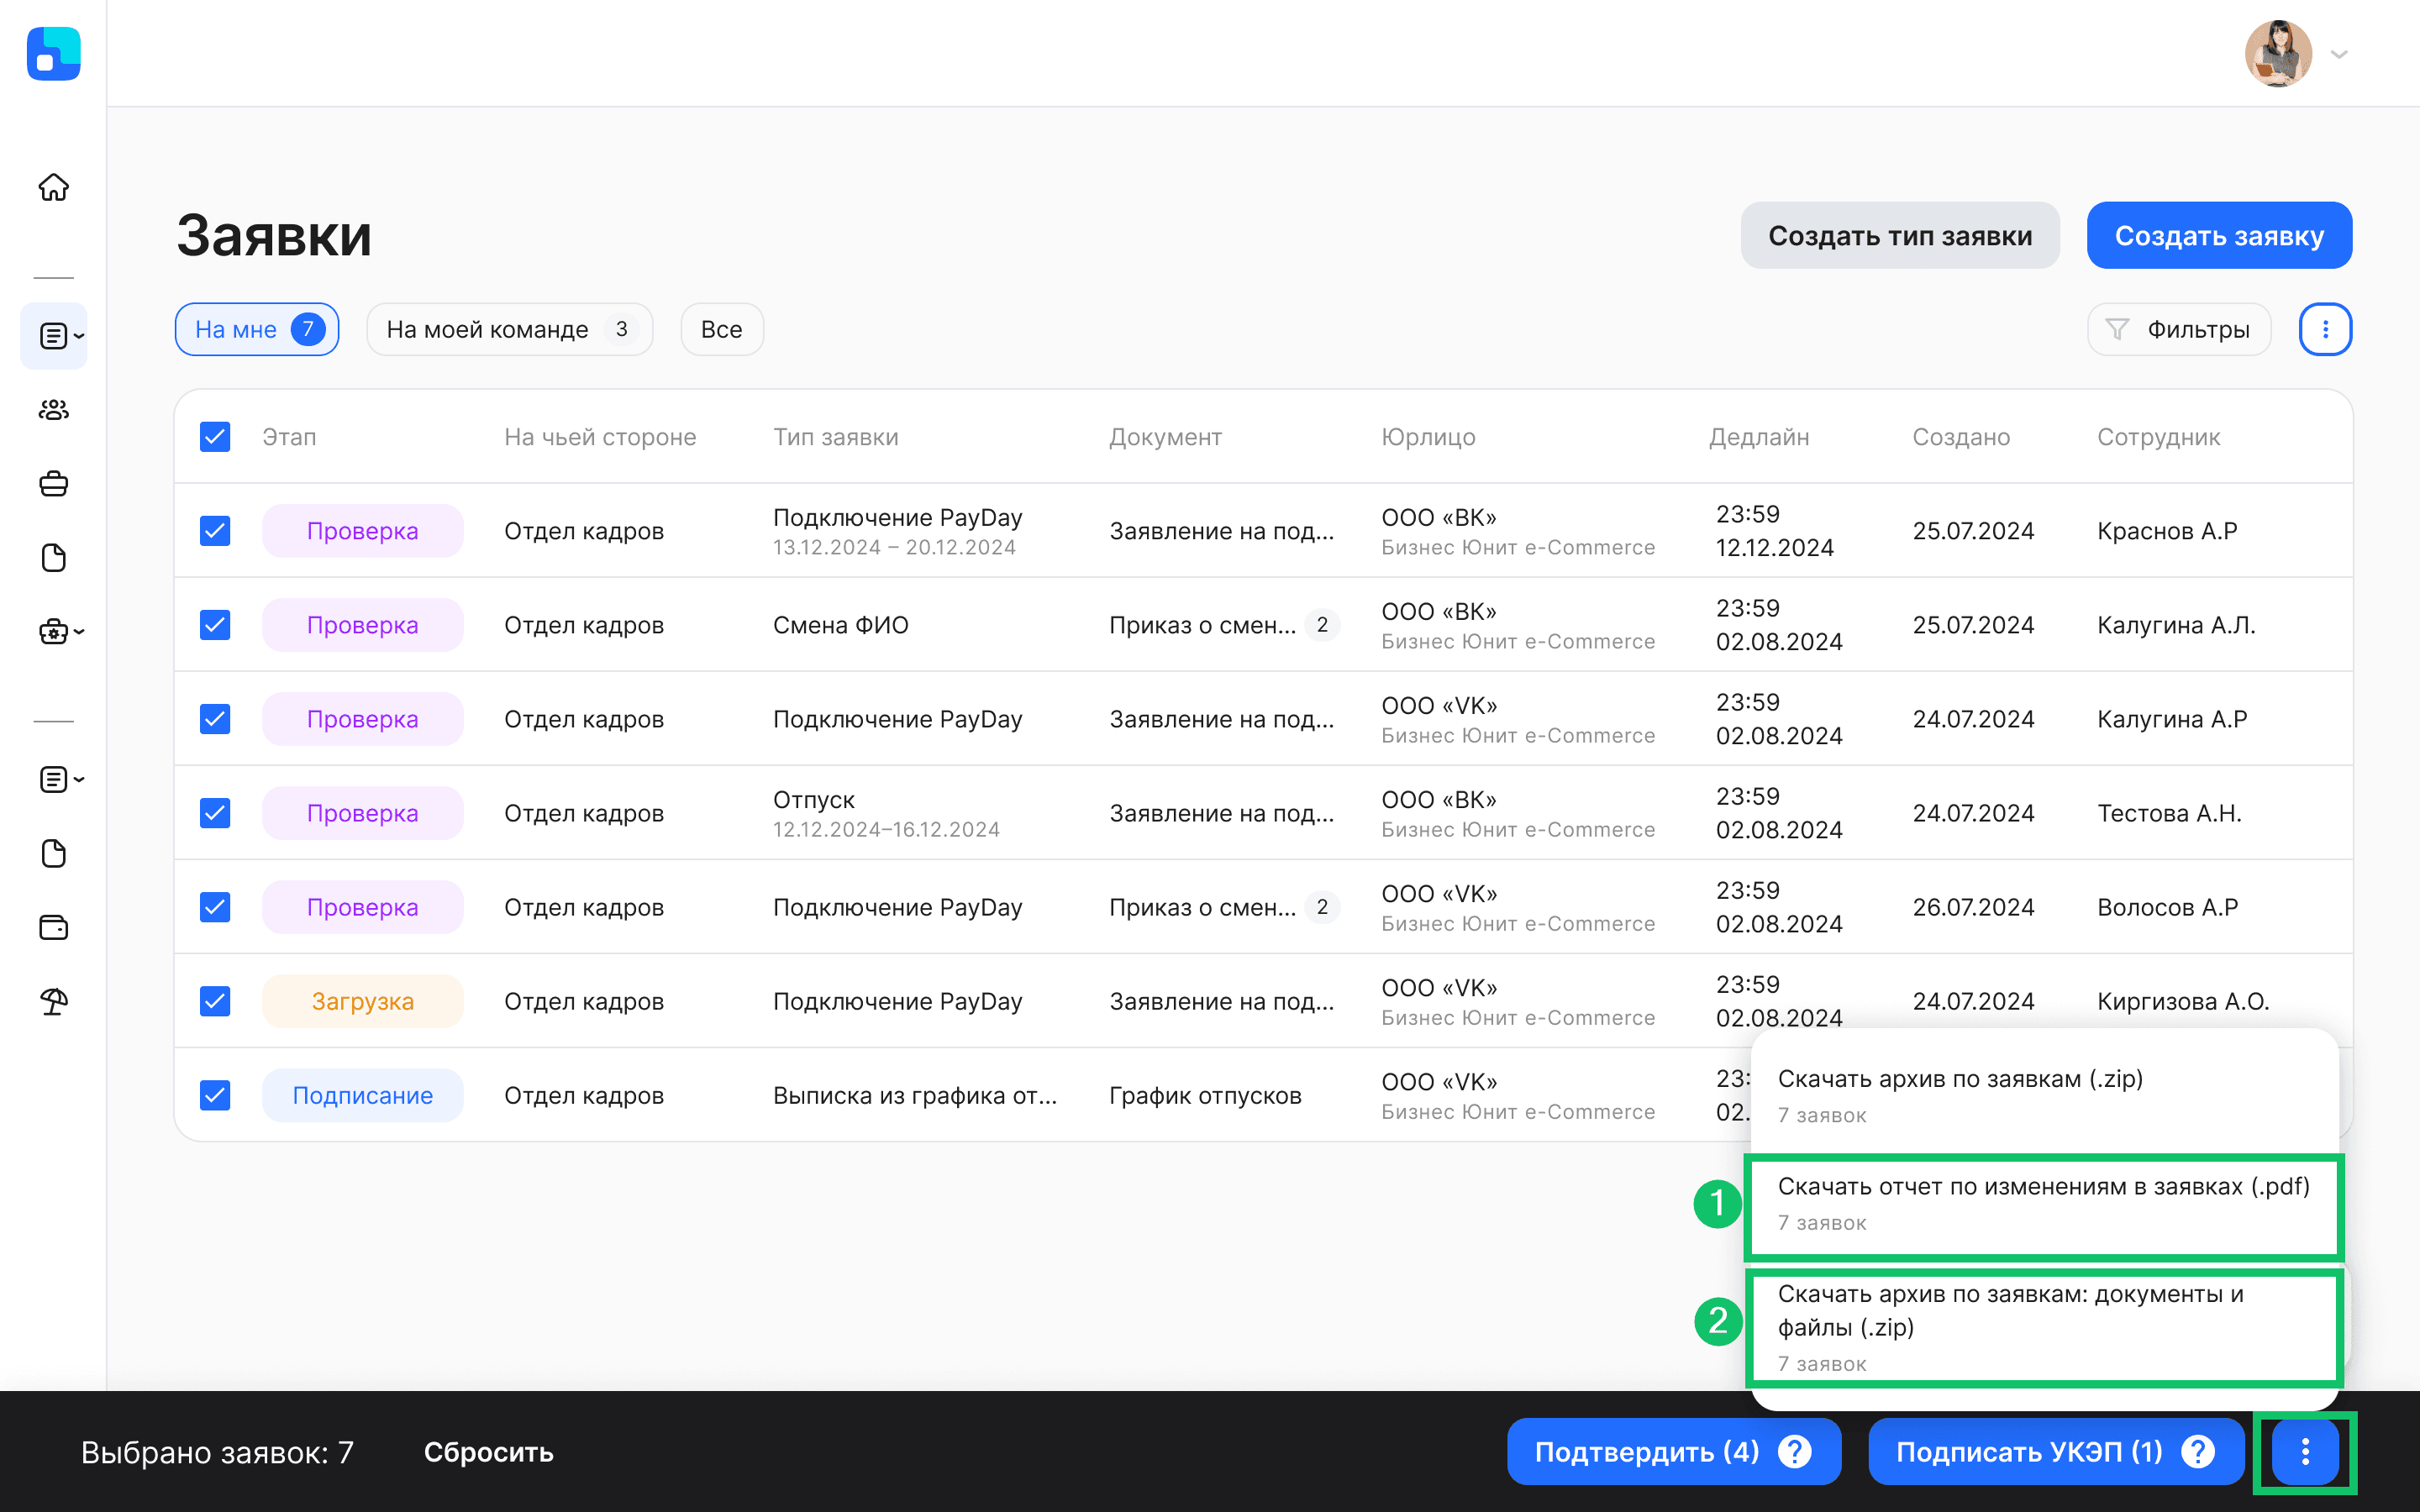
Task: Open three-dots menu next to Фильтры
Action: 2324,329
